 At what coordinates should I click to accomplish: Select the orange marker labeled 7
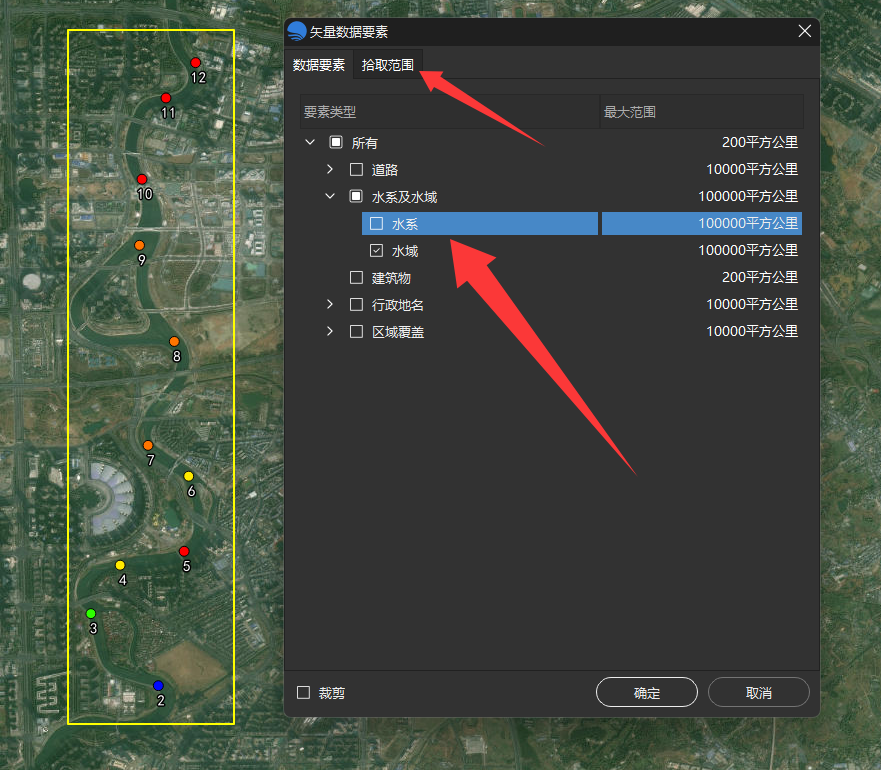(148, 445)
